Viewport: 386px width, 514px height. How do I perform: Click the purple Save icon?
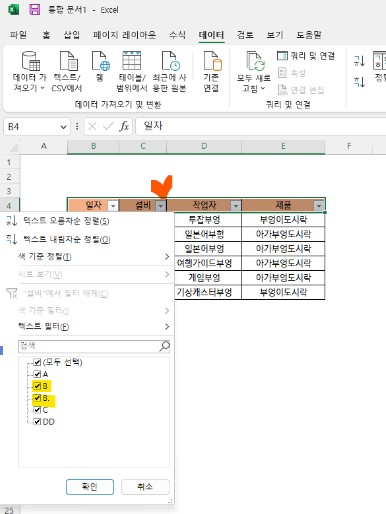click(34, 9)
